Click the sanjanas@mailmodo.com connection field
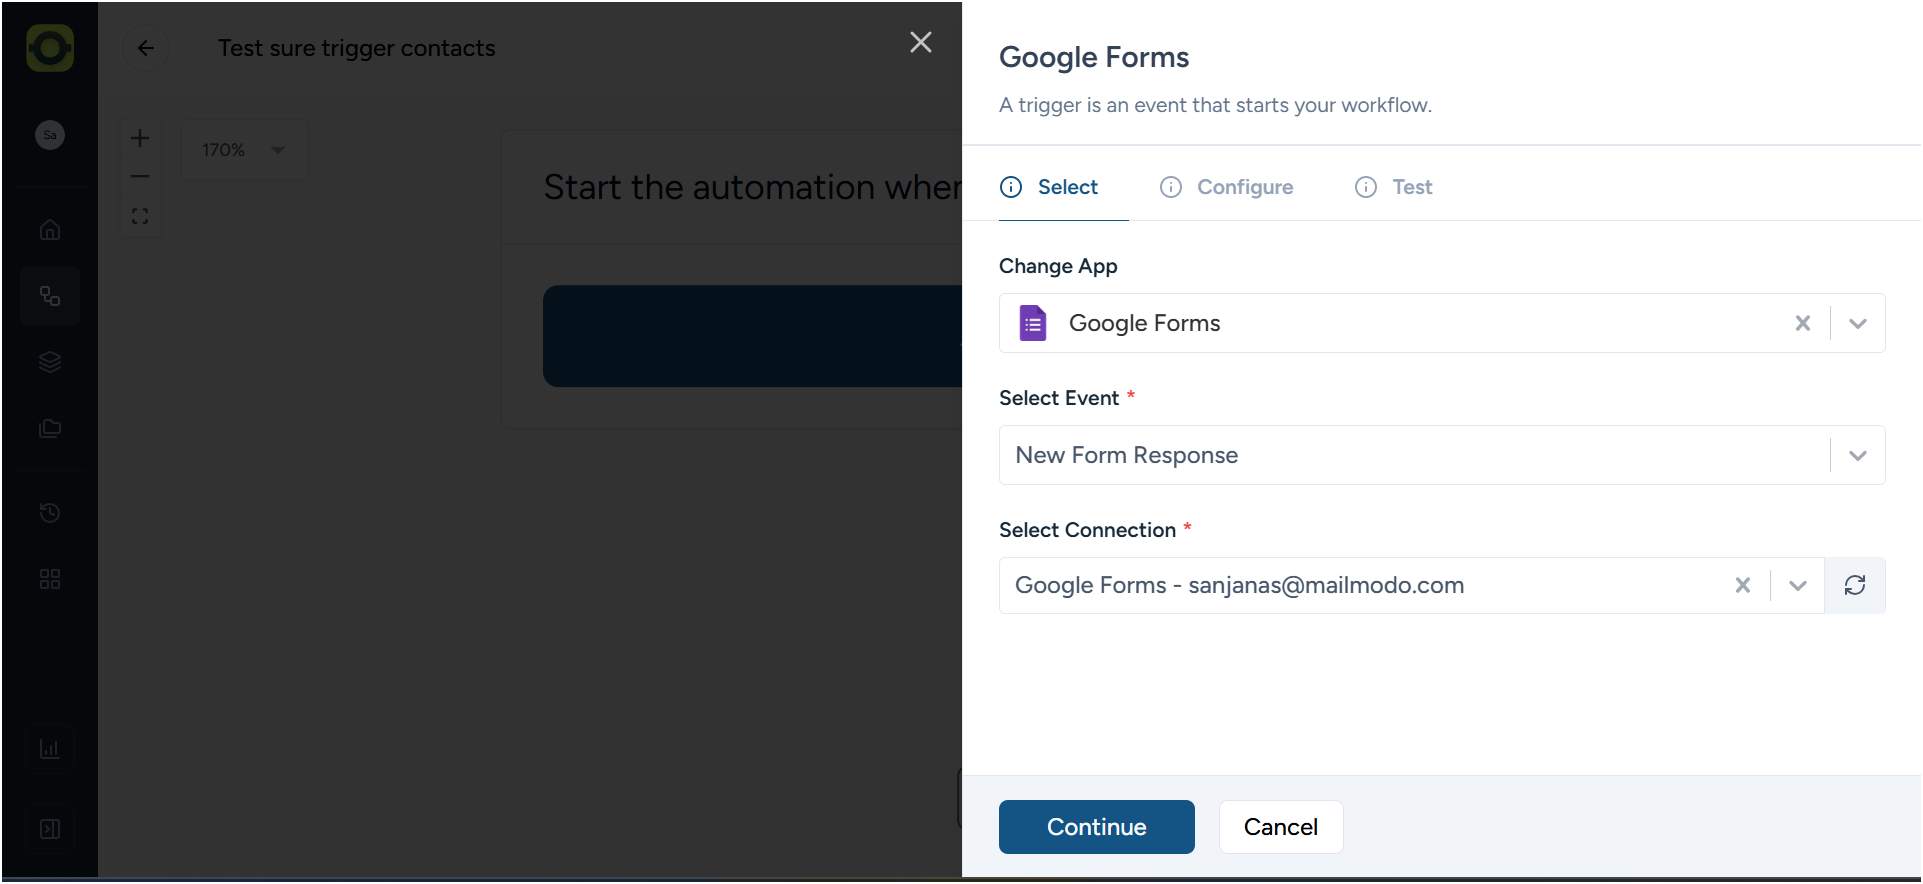The height and width of the screenshot is (884, 1923). (x=1412, y=585)
